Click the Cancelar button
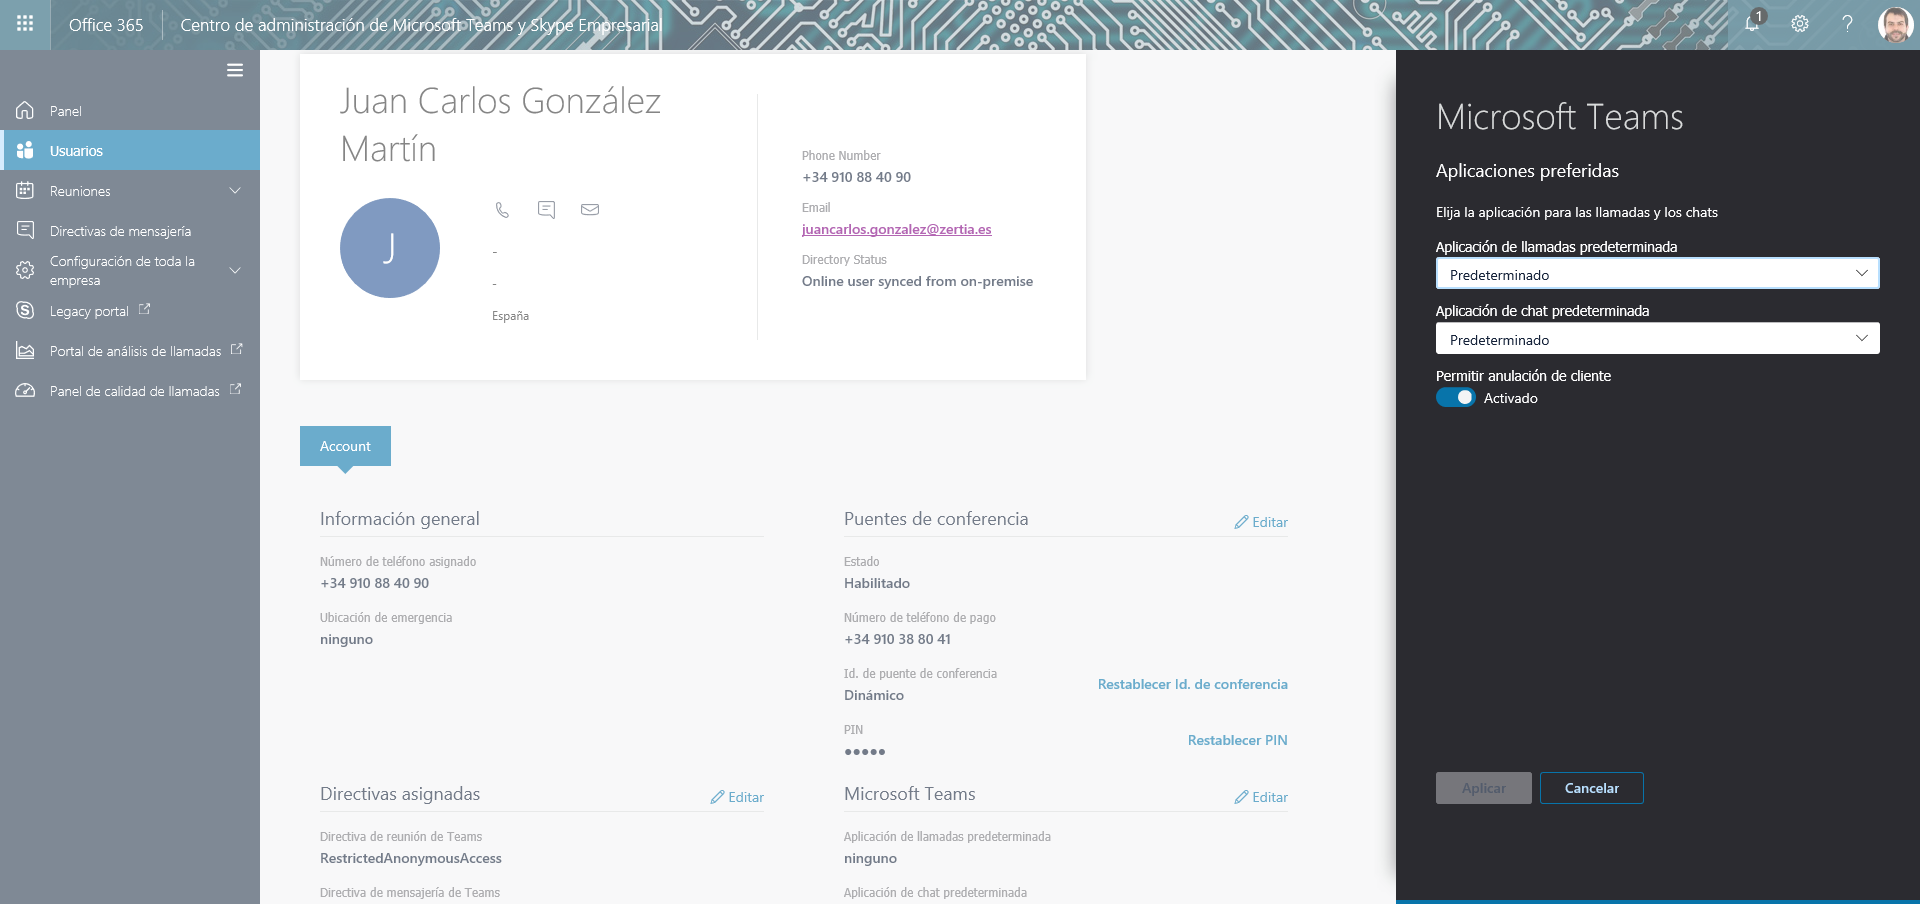 pos(1590,788)
